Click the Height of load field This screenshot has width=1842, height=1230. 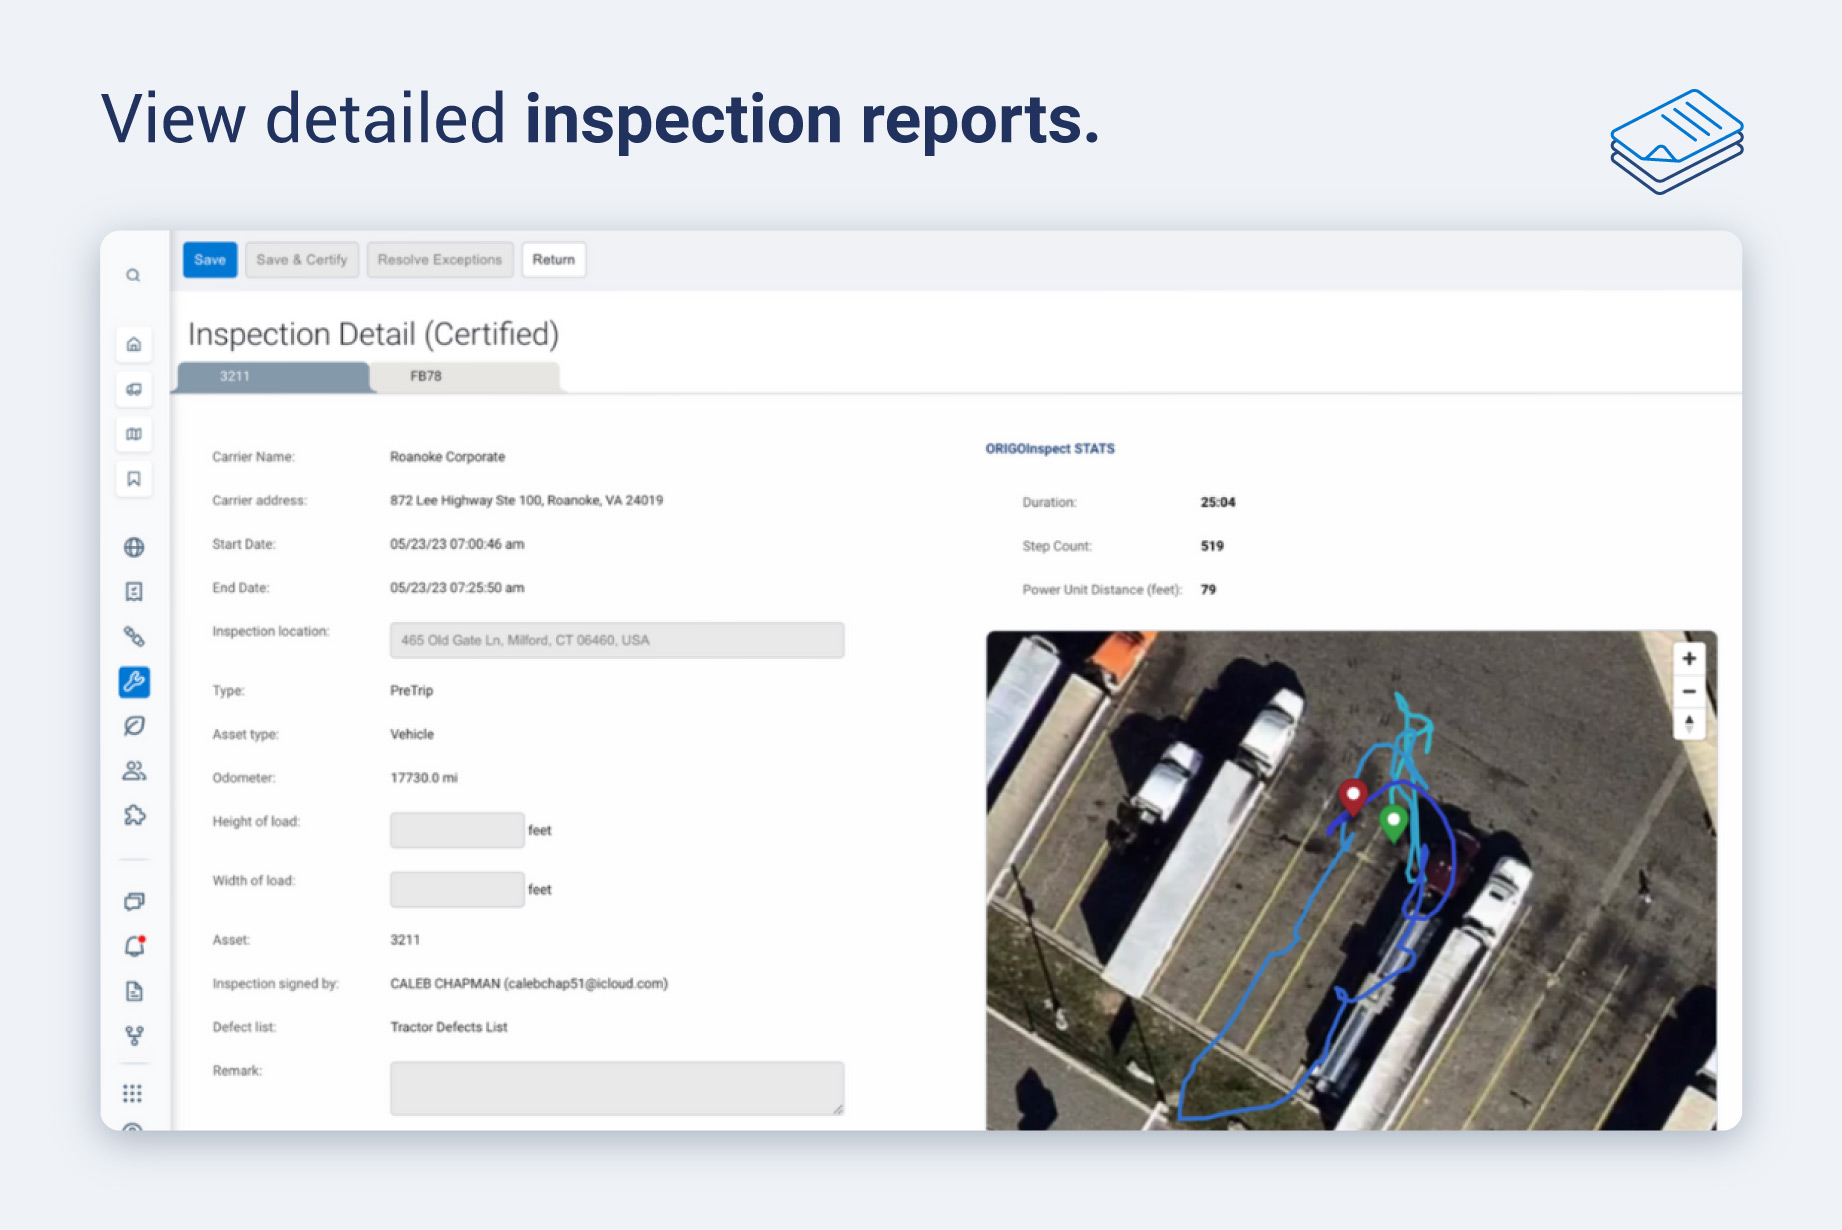coord(457,830)
